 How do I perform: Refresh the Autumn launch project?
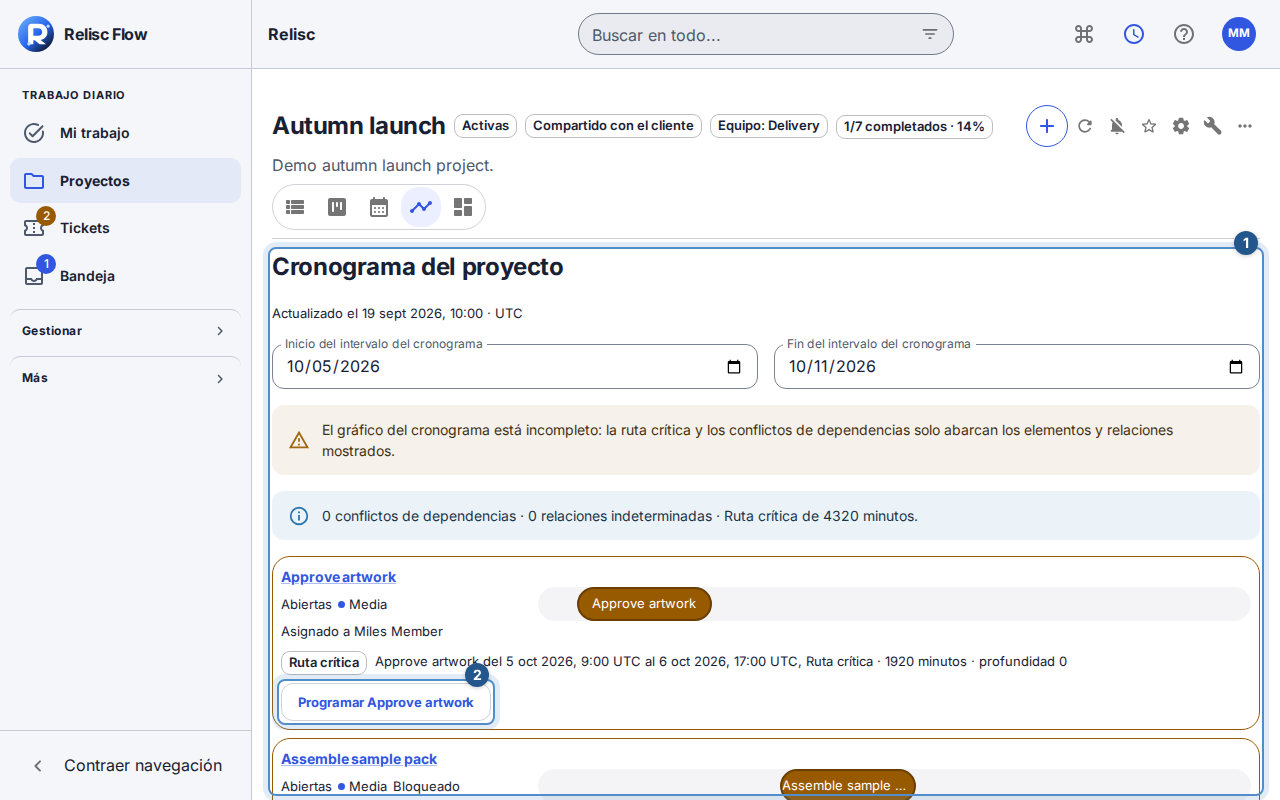click(x=1085, y=126)
